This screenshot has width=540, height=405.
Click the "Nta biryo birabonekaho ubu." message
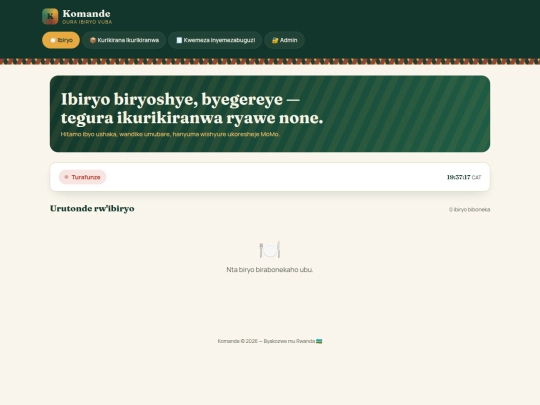pos(270,270)
